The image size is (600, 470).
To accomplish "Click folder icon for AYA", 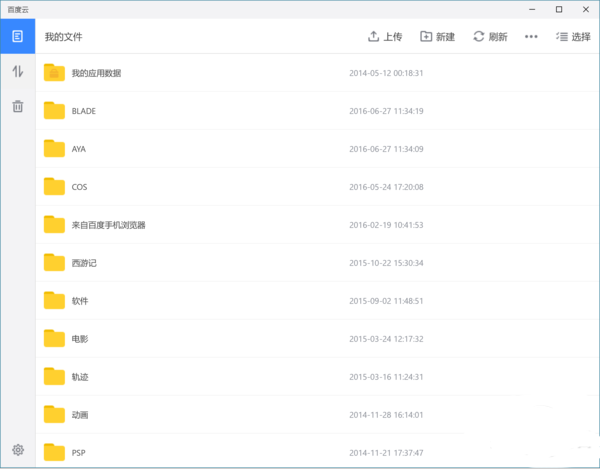I will point(54,148).
